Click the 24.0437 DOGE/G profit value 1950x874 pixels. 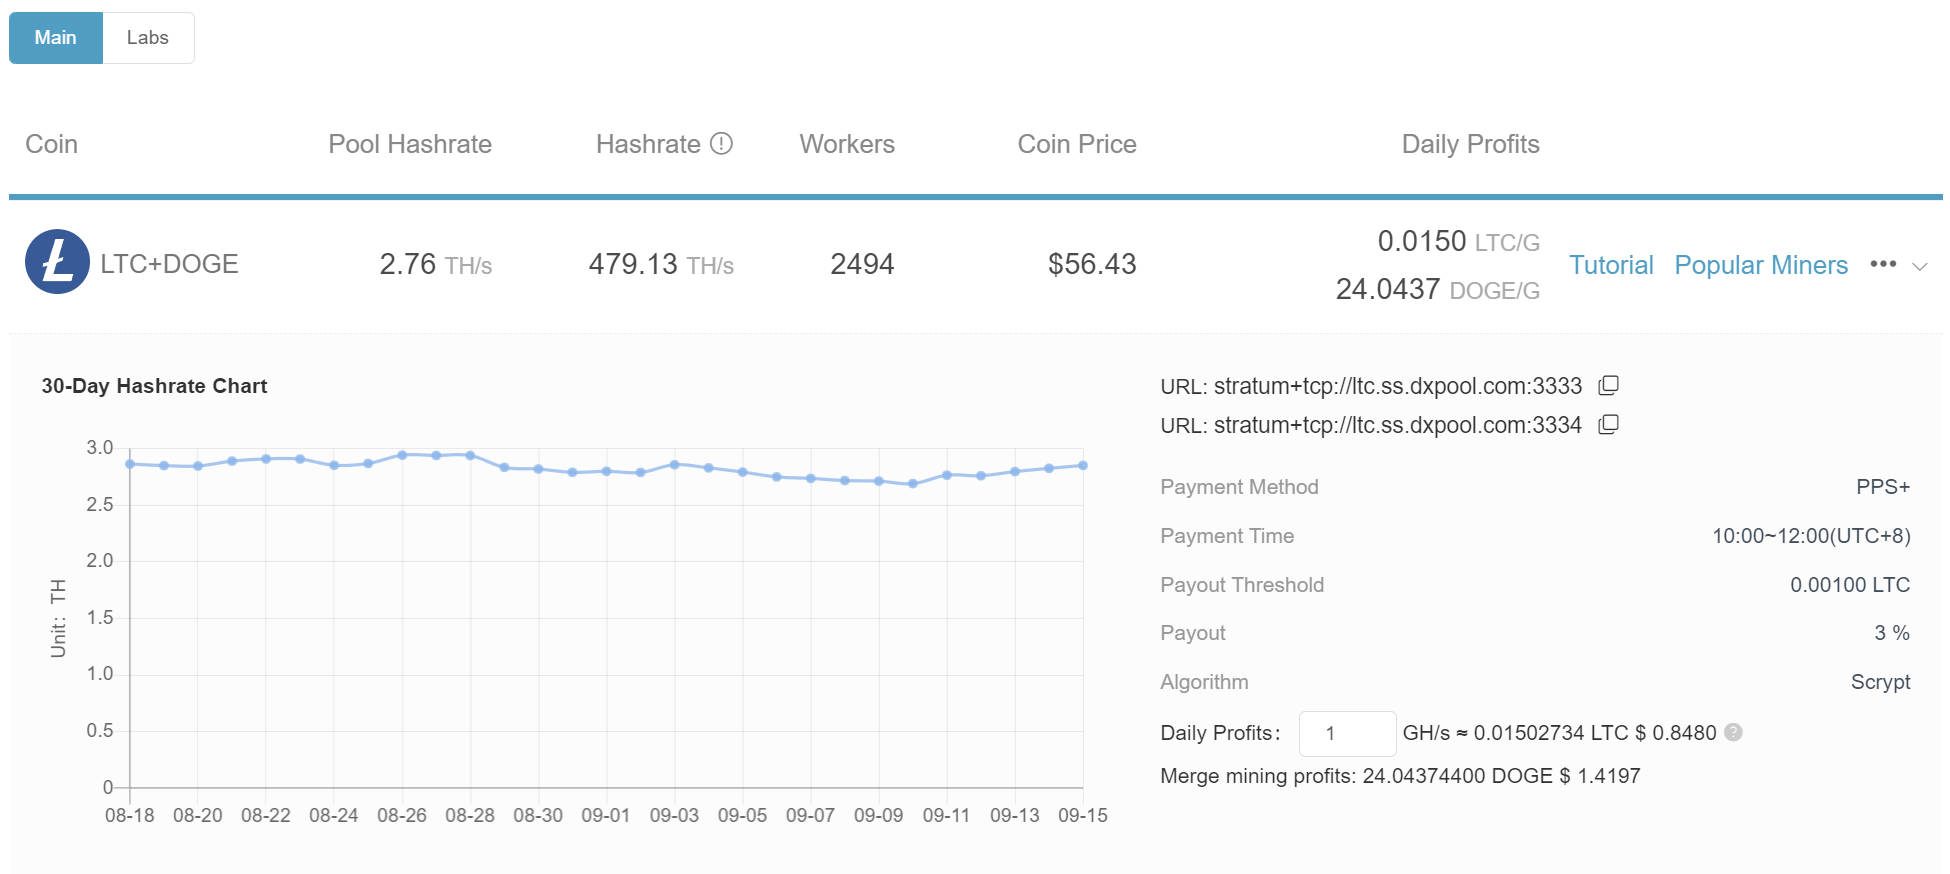[x=1437, y=289]
